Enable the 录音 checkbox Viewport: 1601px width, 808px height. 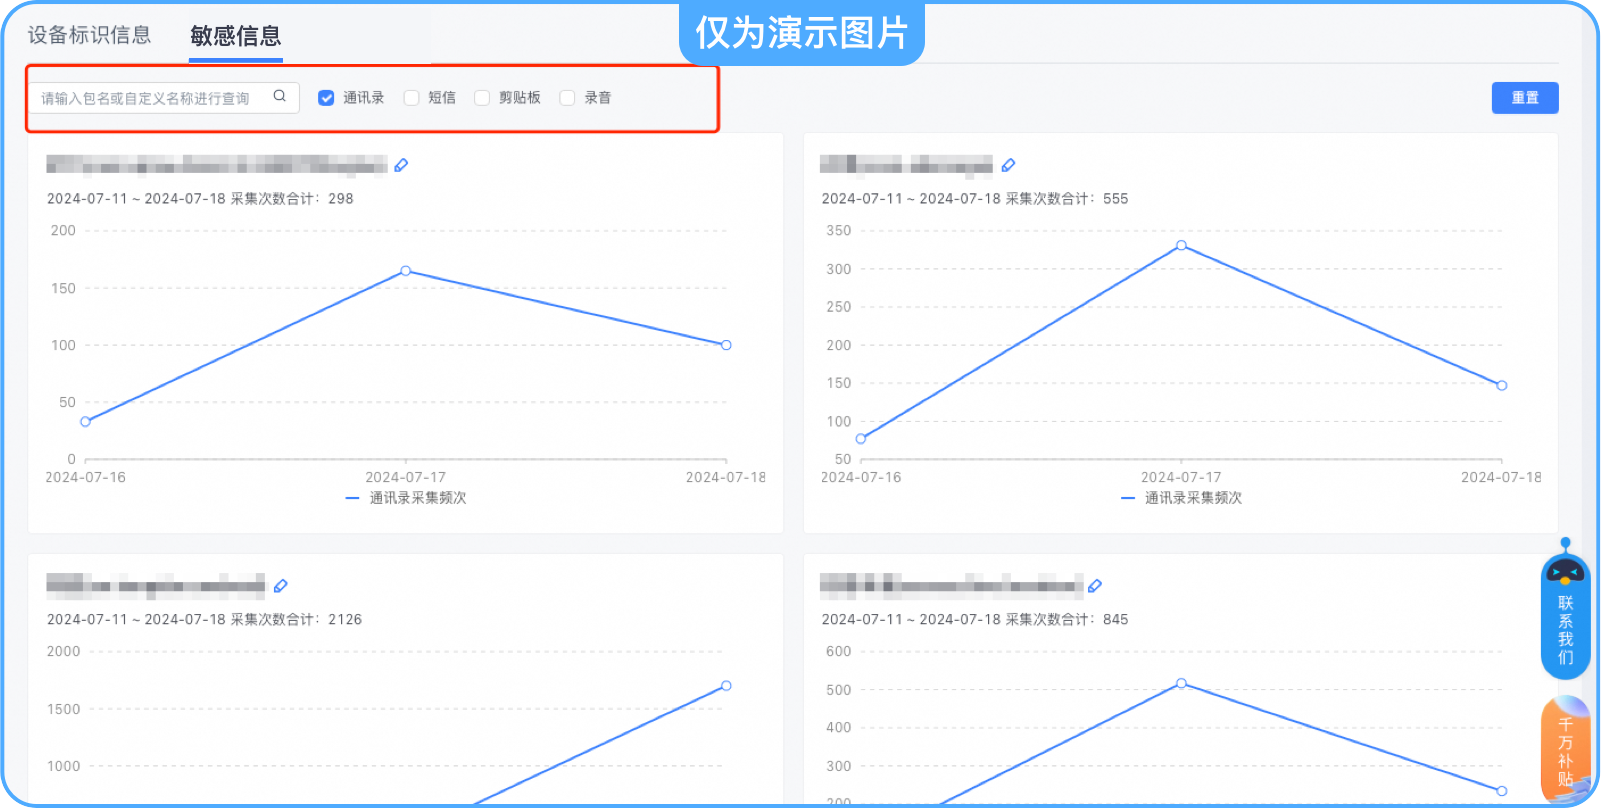click(x=567, y=98)
